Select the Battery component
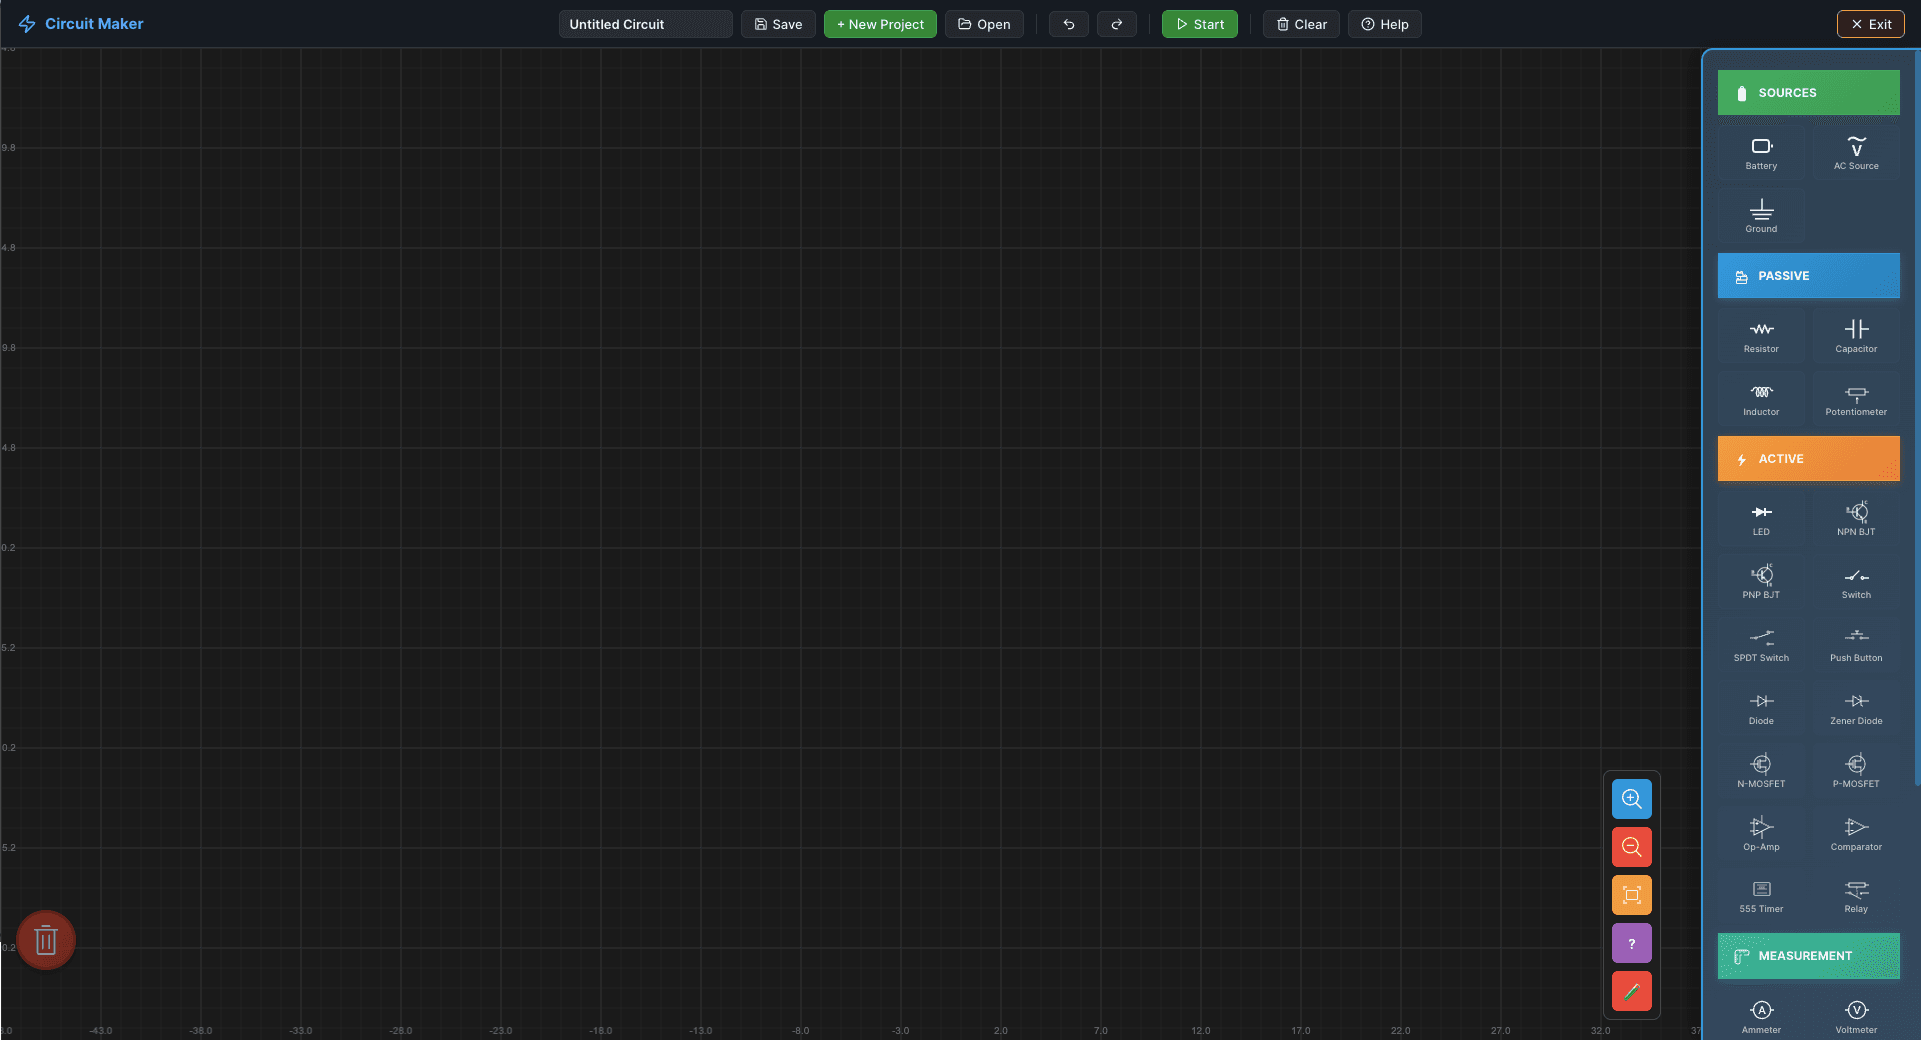This screenshot has width=1921, height=1040. coord(1761,153)
